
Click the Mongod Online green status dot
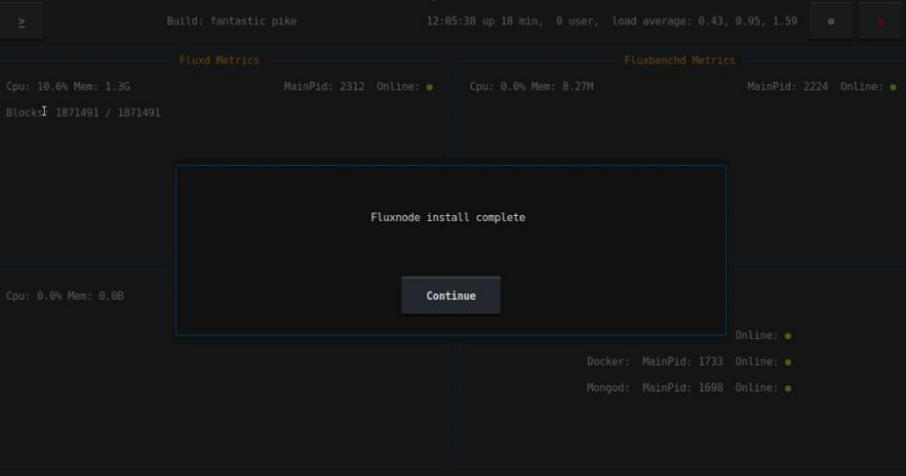788,388
